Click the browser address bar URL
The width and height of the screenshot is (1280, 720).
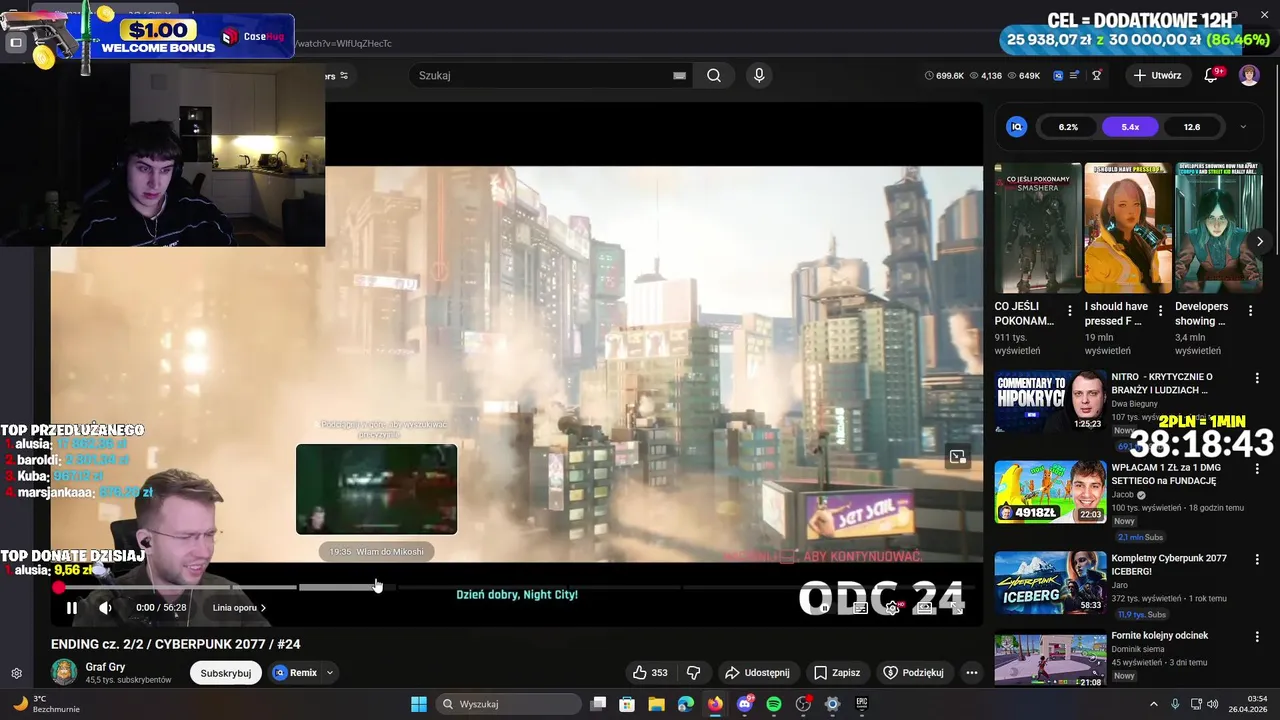(344, 43)
